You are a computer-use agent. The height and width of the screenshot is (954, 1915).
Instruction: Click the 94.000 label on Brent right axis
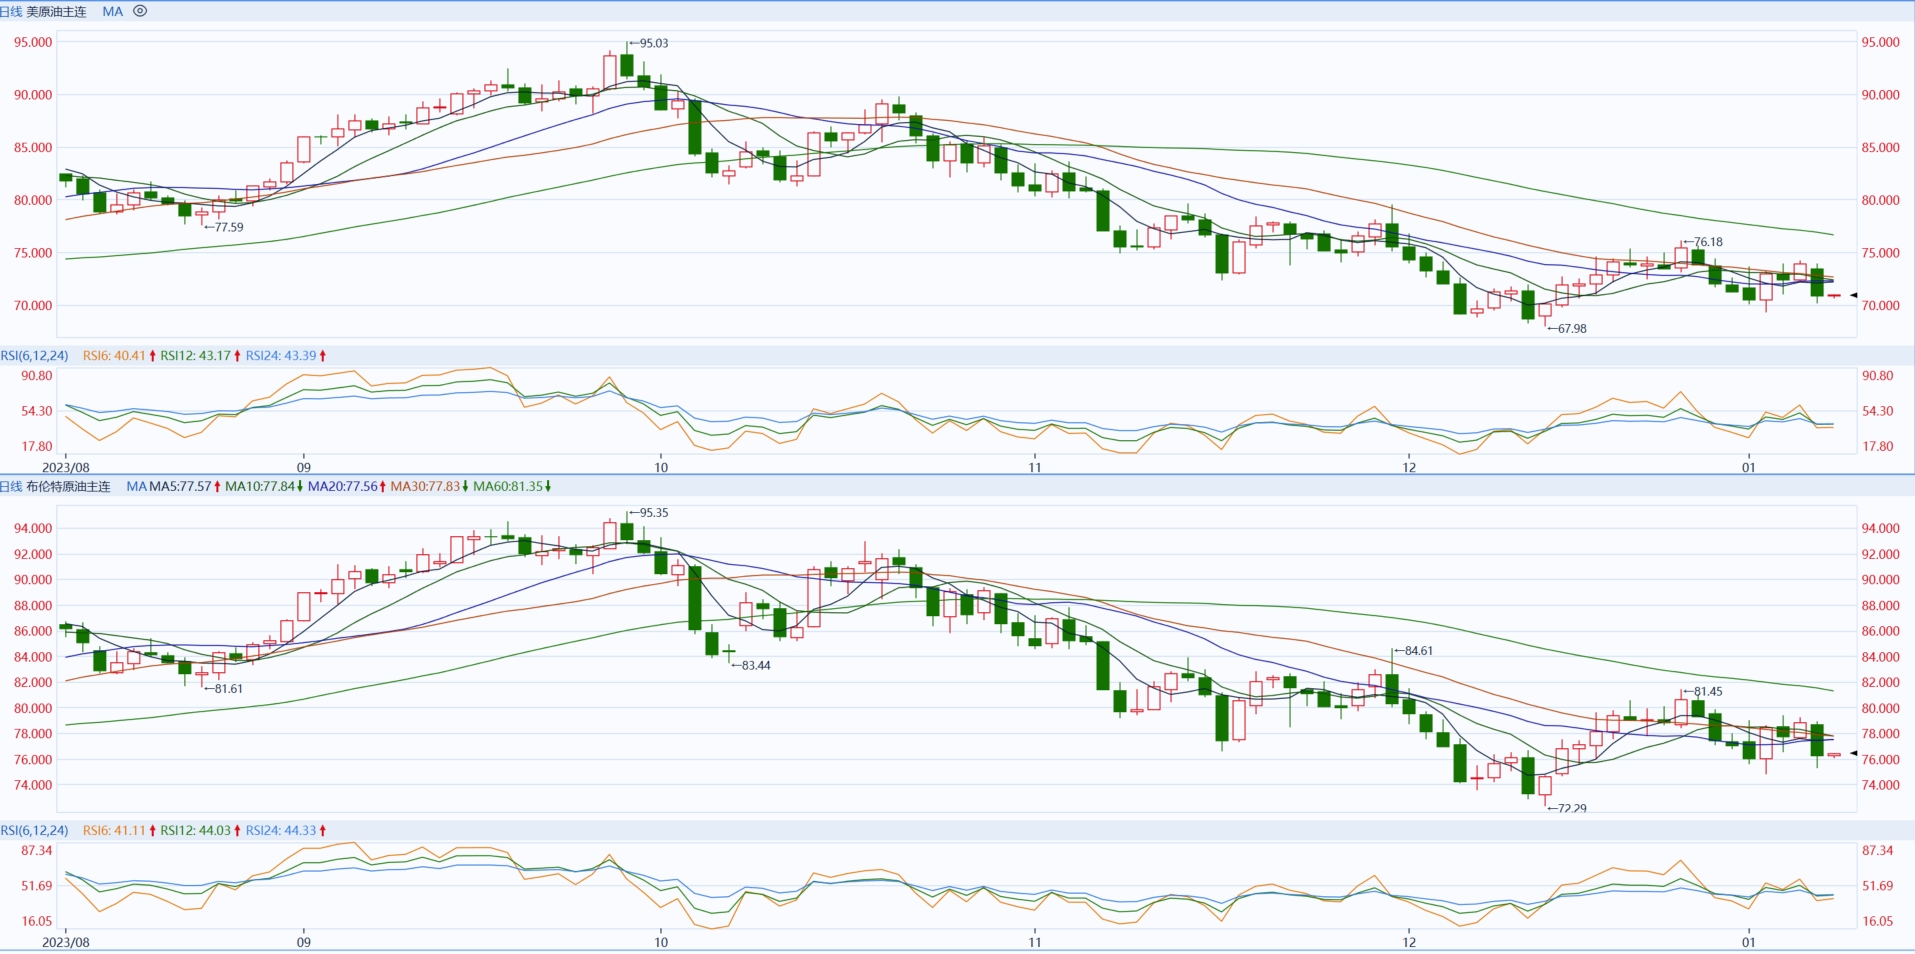(1880, 529)
